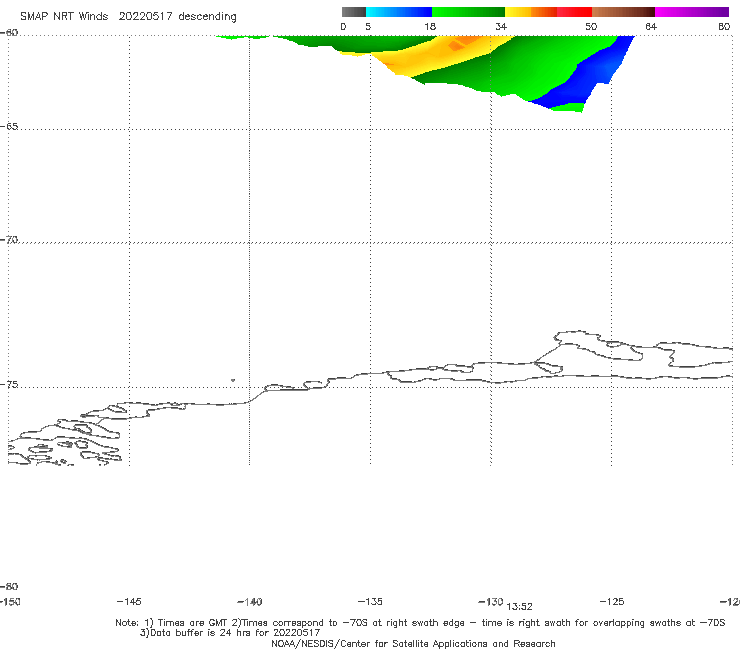Click the latitude label '-70'

point(9,240)
